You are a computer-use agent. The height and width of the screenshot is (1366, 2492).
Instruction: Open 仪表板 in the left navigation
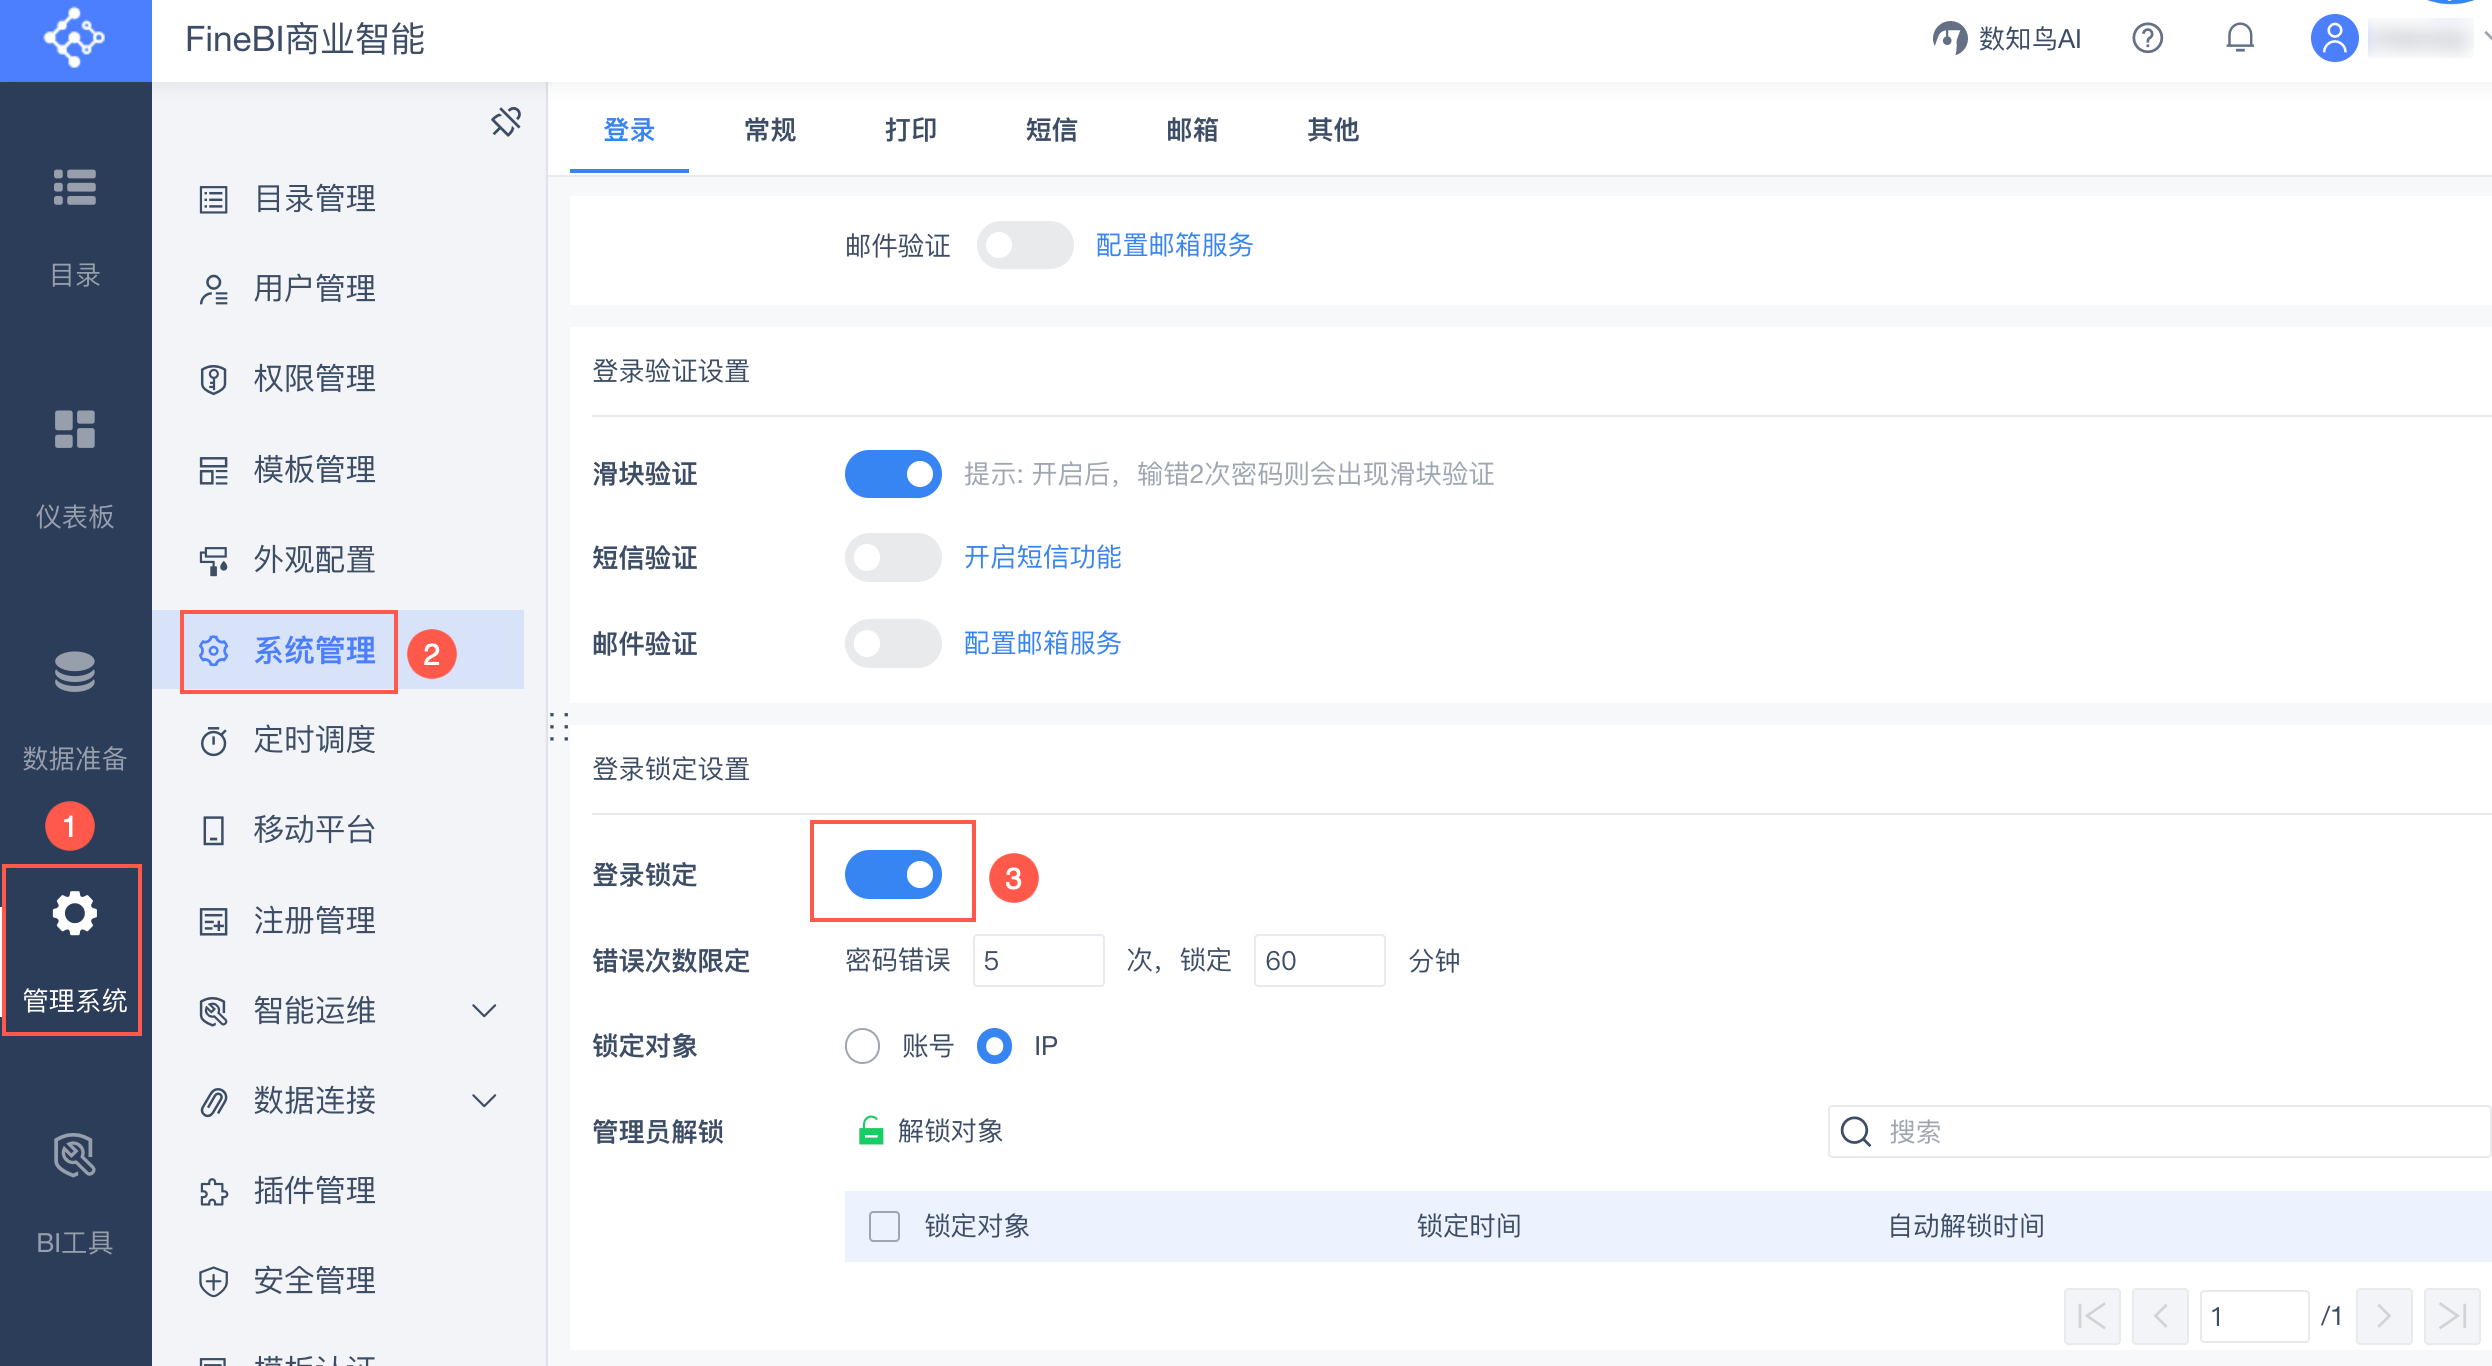(75, 466)
